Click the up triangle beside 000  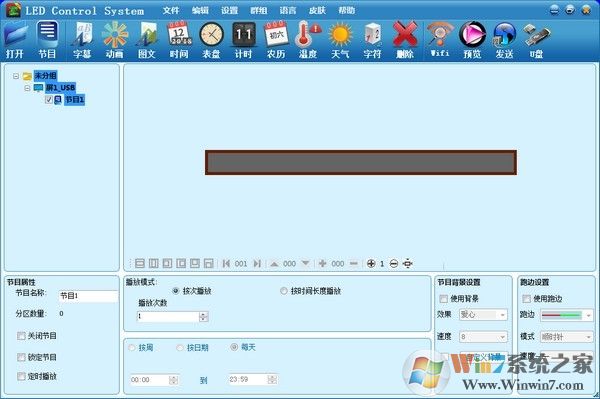(274, 264)
